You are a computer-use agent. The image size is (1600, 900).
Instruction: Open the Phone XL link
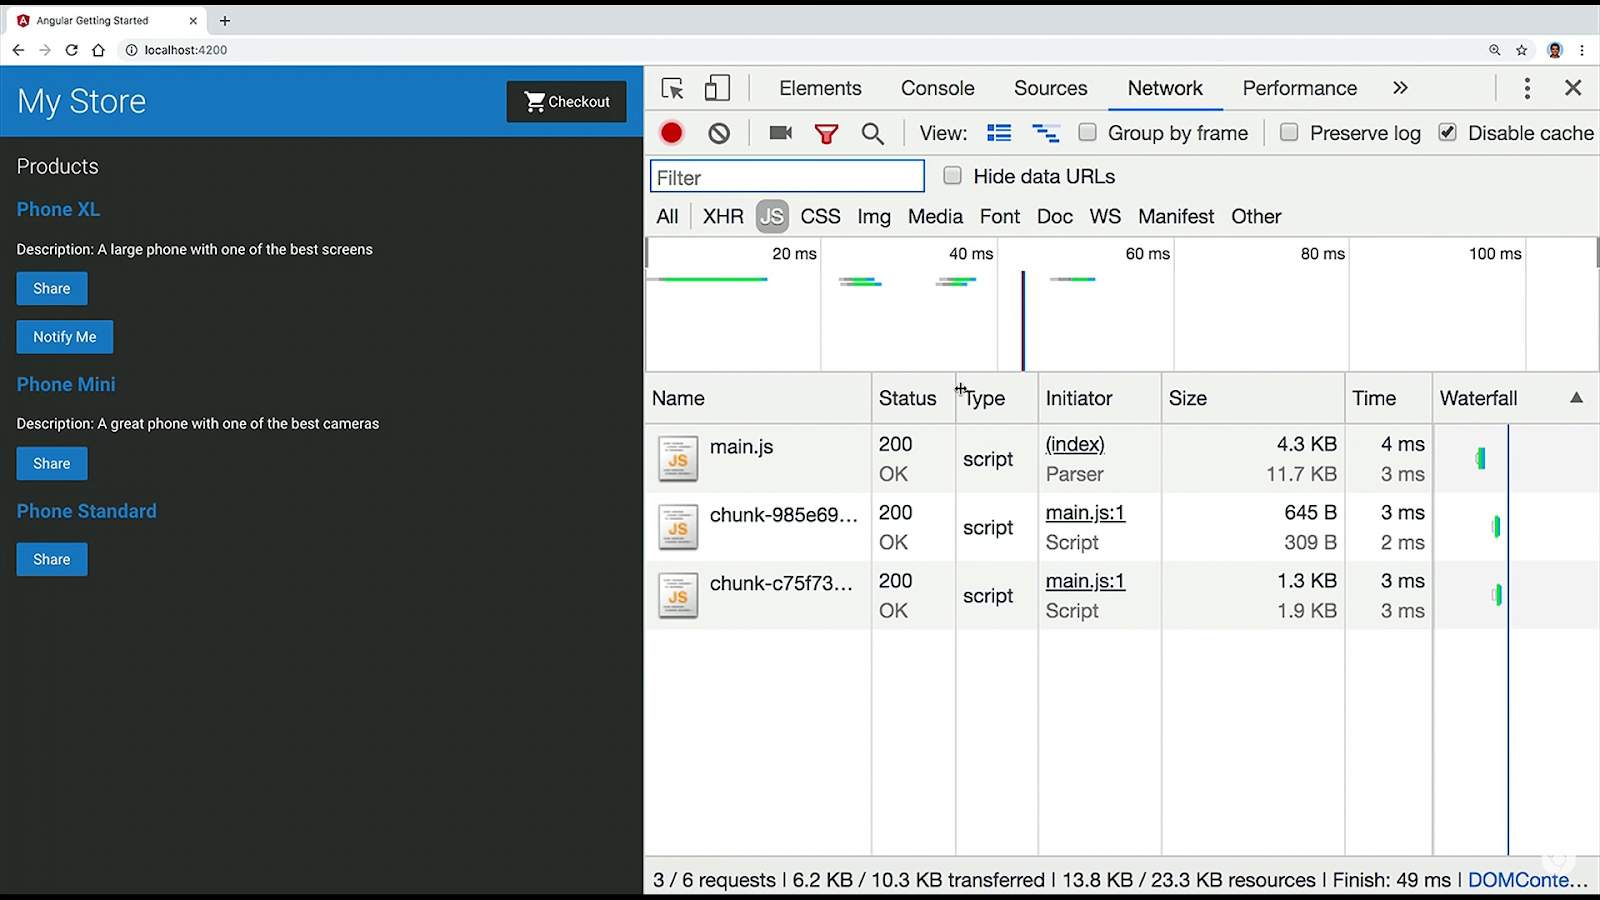[x=58, y=209]
